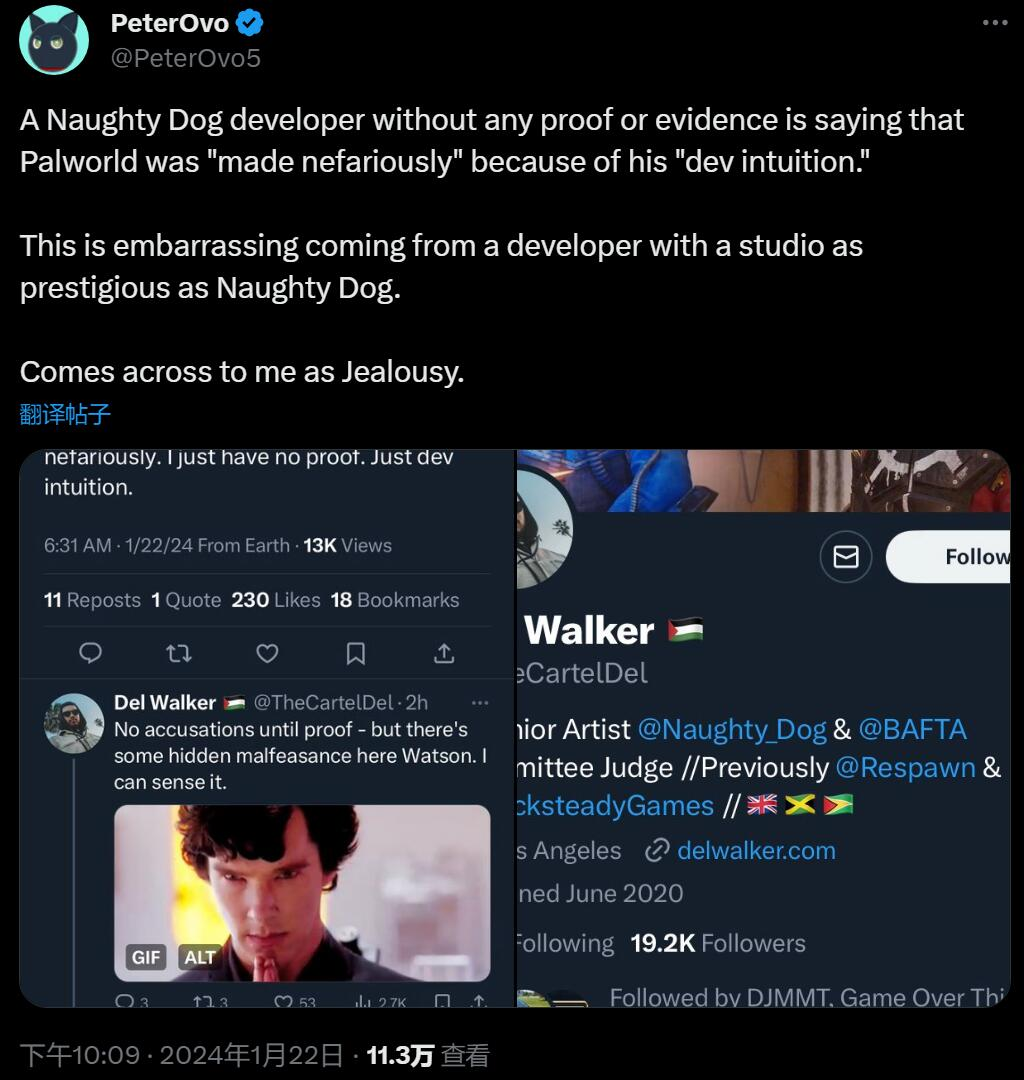This screenshot has height=1080, width=1024.
Task: Open Del Walker reply's three-dot menu
Action: pos(480,703)
